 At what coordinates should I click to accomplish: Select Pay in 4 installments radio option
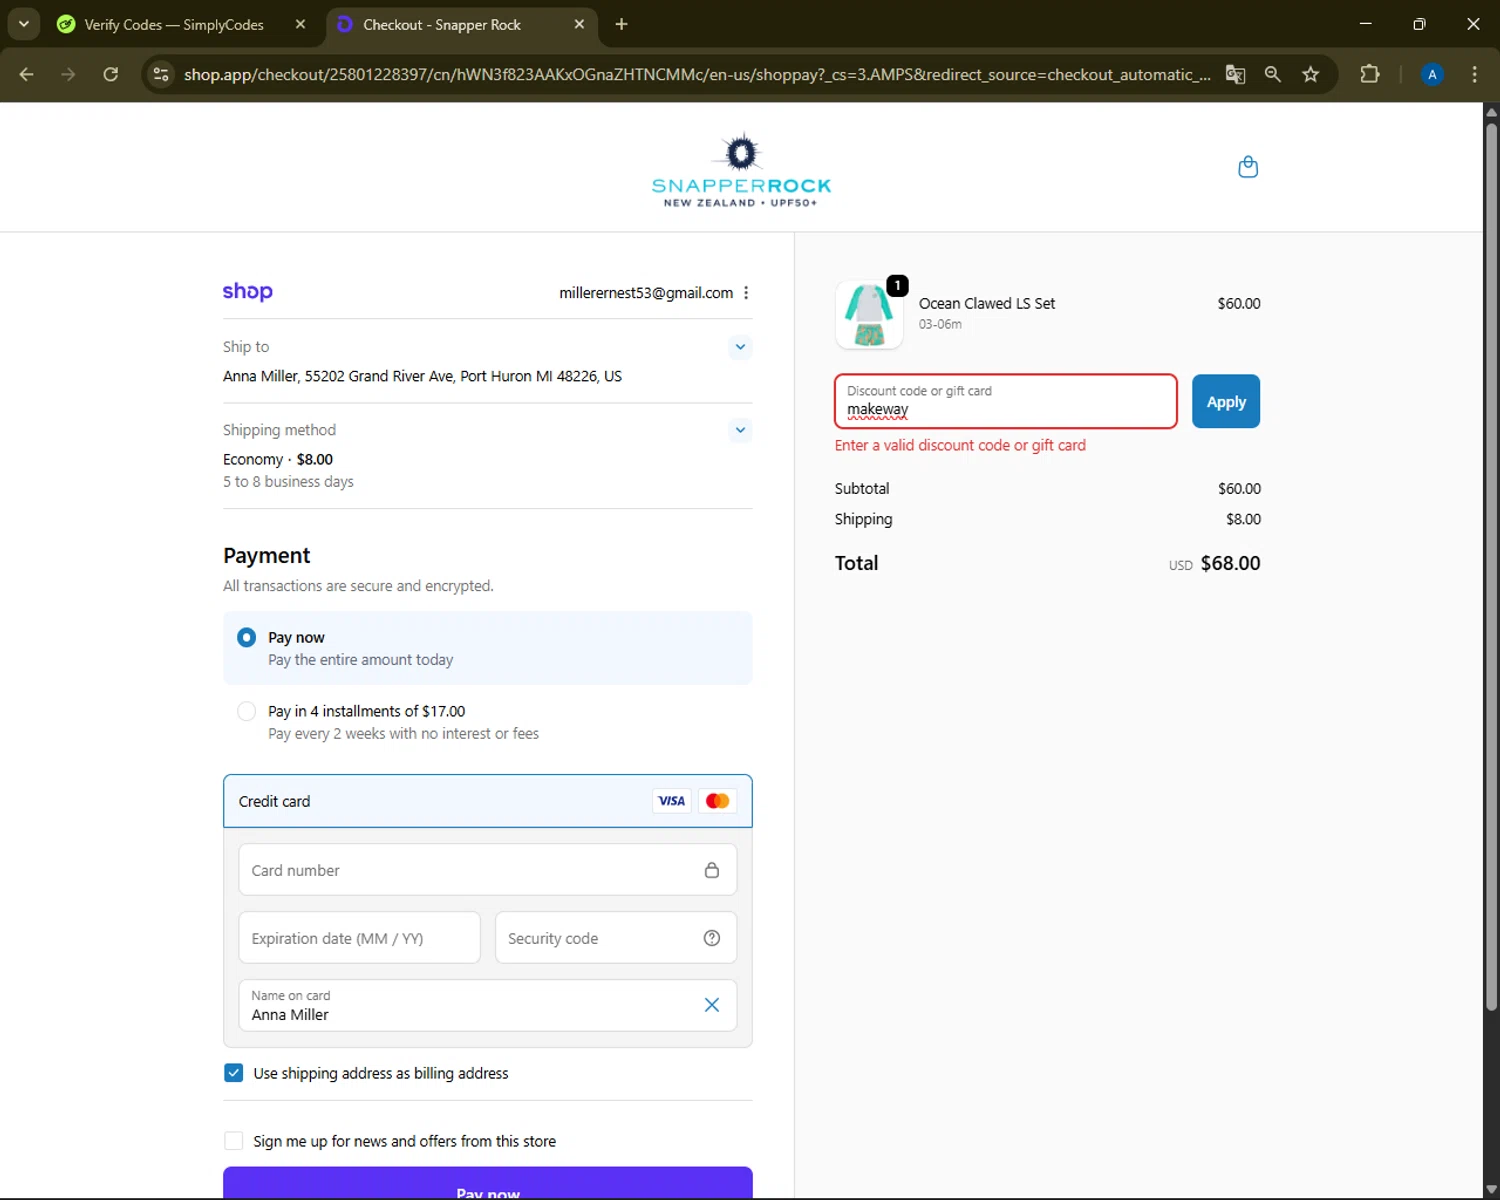[x=246, y=711]
